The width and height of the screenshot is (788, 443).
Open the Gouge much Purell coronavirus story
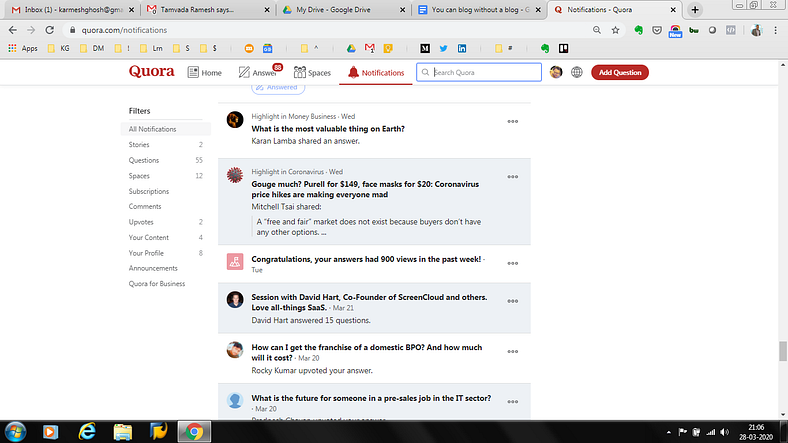[x=365, y=189]
